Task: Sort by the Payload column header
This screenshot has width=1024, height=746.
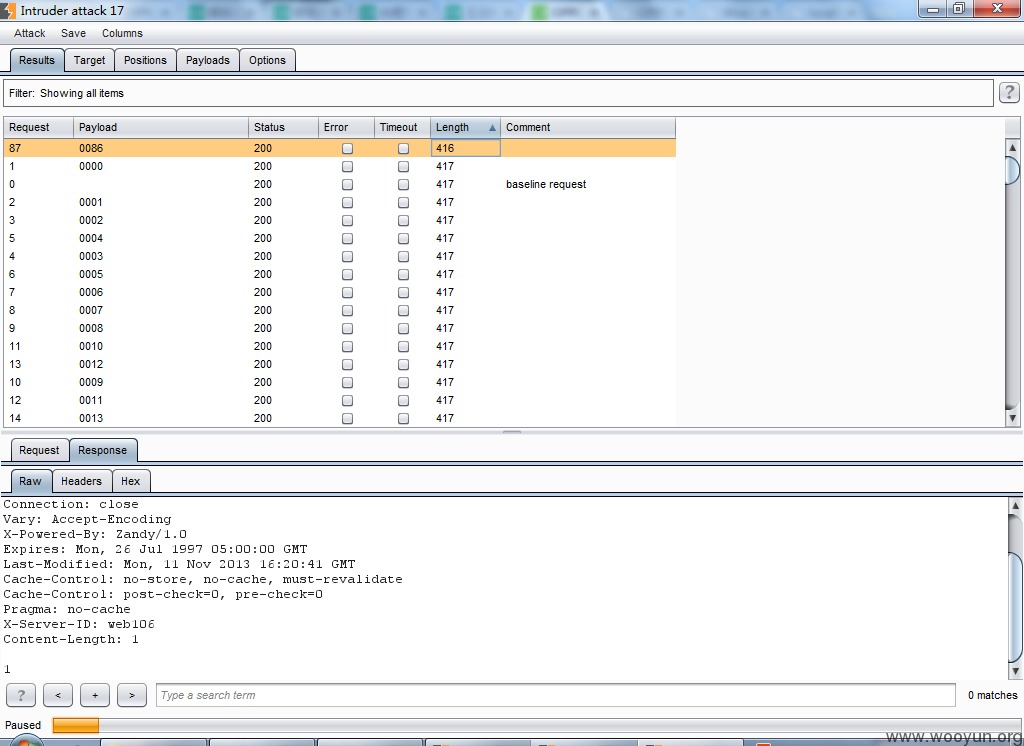Action: coord(161,127)
